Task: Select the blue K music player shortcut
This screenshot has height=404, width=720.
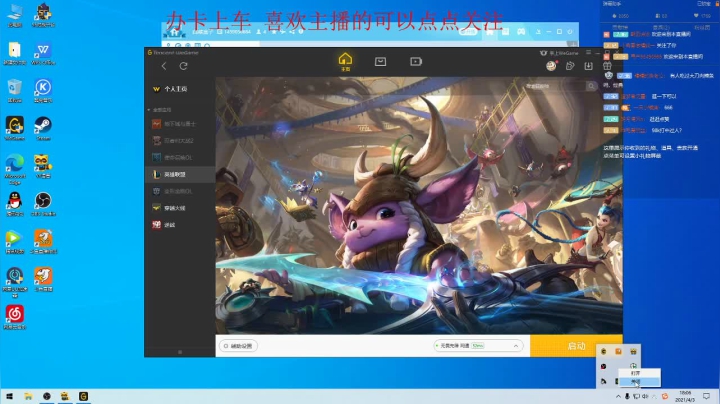Action: [x=43, y=90]
